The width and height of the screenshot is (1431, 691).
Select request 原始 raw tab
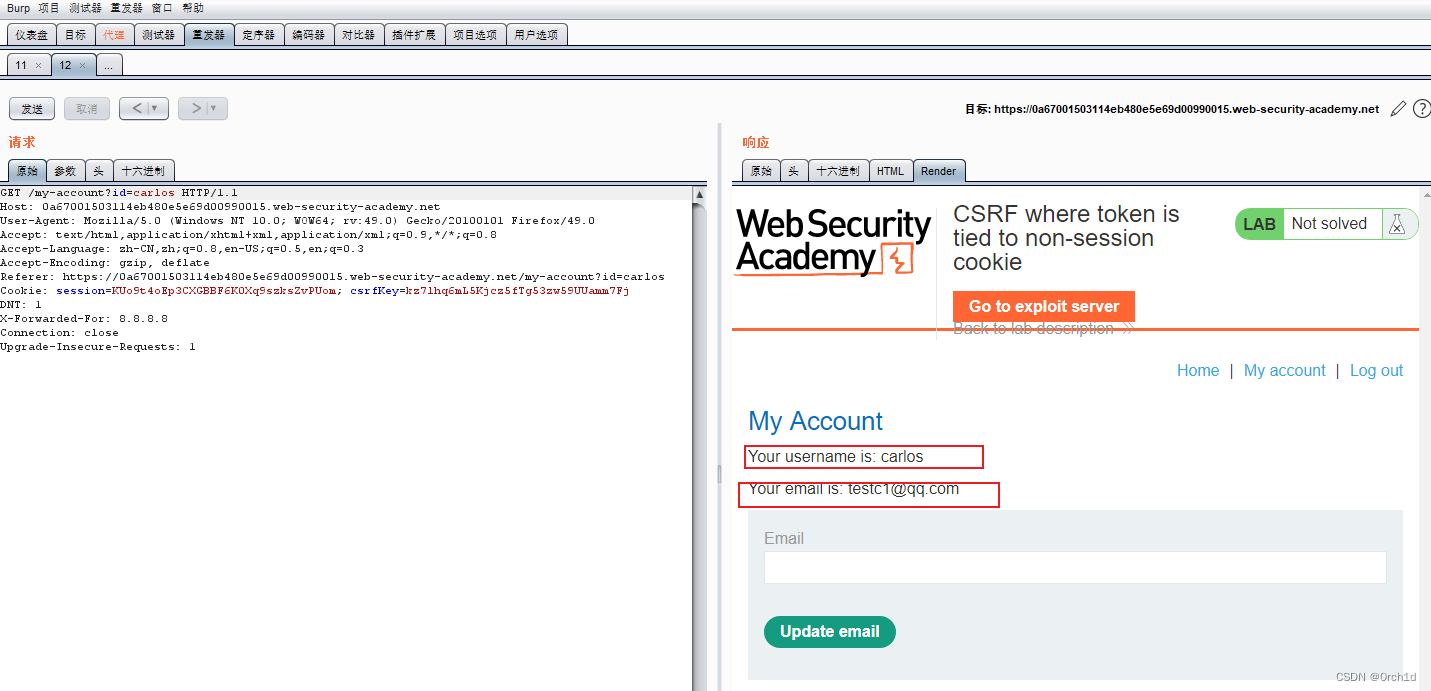coord(27,171)
